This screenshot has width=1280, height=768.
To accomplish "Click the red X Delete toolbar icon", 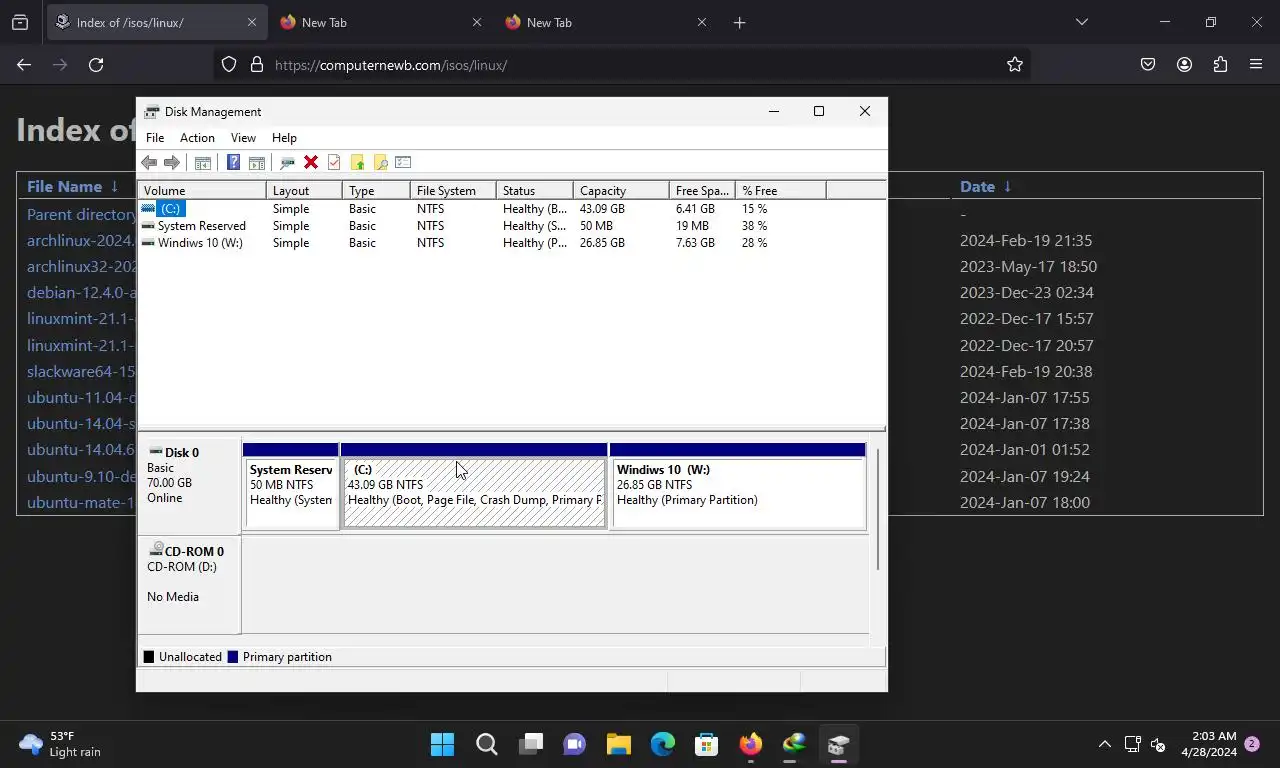I will click(x=311, y=163).
